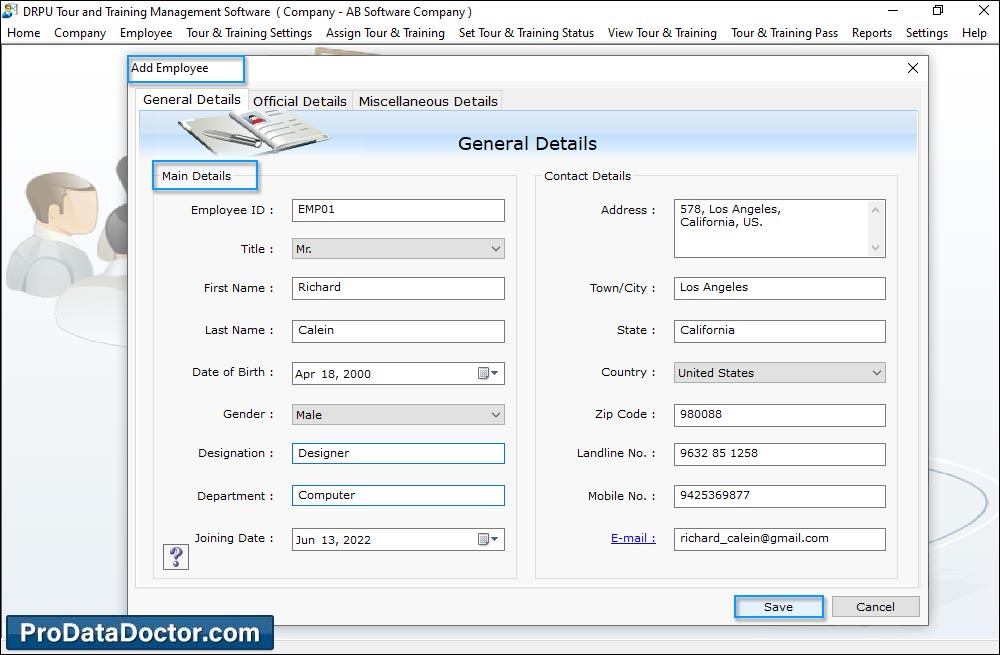This screenshot has height=655, width=1000.
Task: Open the Date of Birth calendar picker
Action: (x=489, y=374)
